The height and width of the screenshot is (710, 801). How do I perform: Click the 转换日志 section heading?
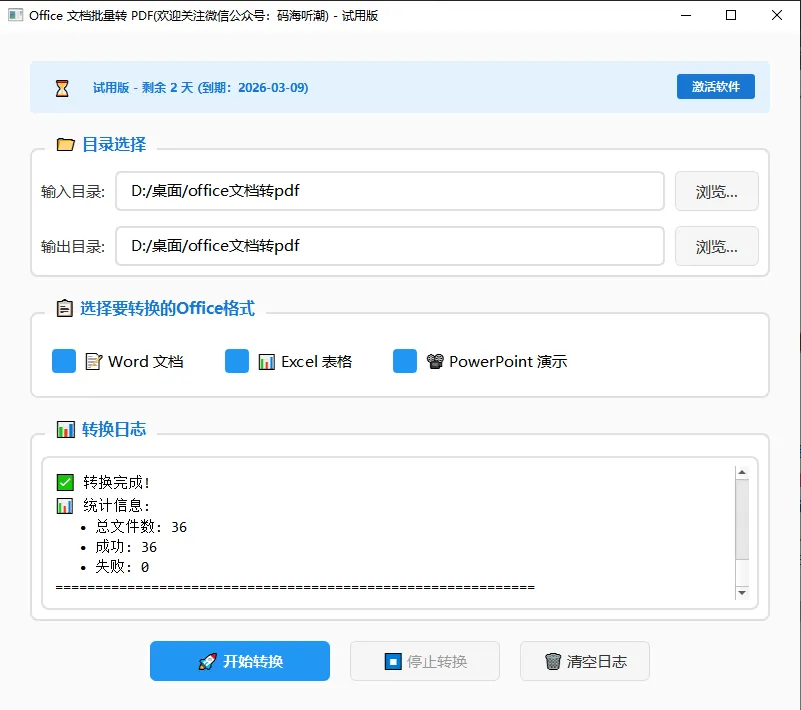point(114,429)
